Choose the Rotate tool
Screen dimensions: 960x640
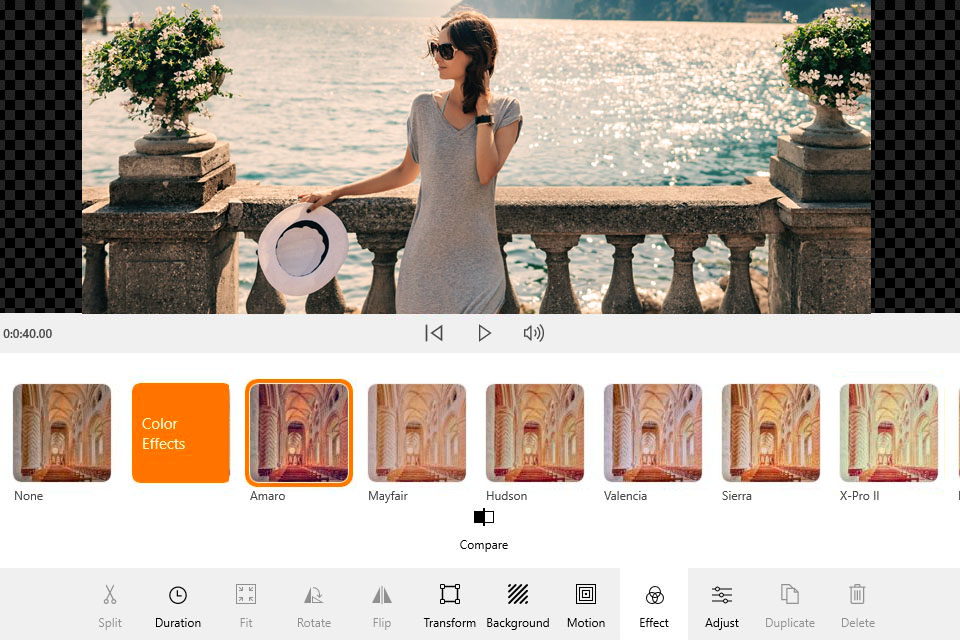[x=314, y=604]
